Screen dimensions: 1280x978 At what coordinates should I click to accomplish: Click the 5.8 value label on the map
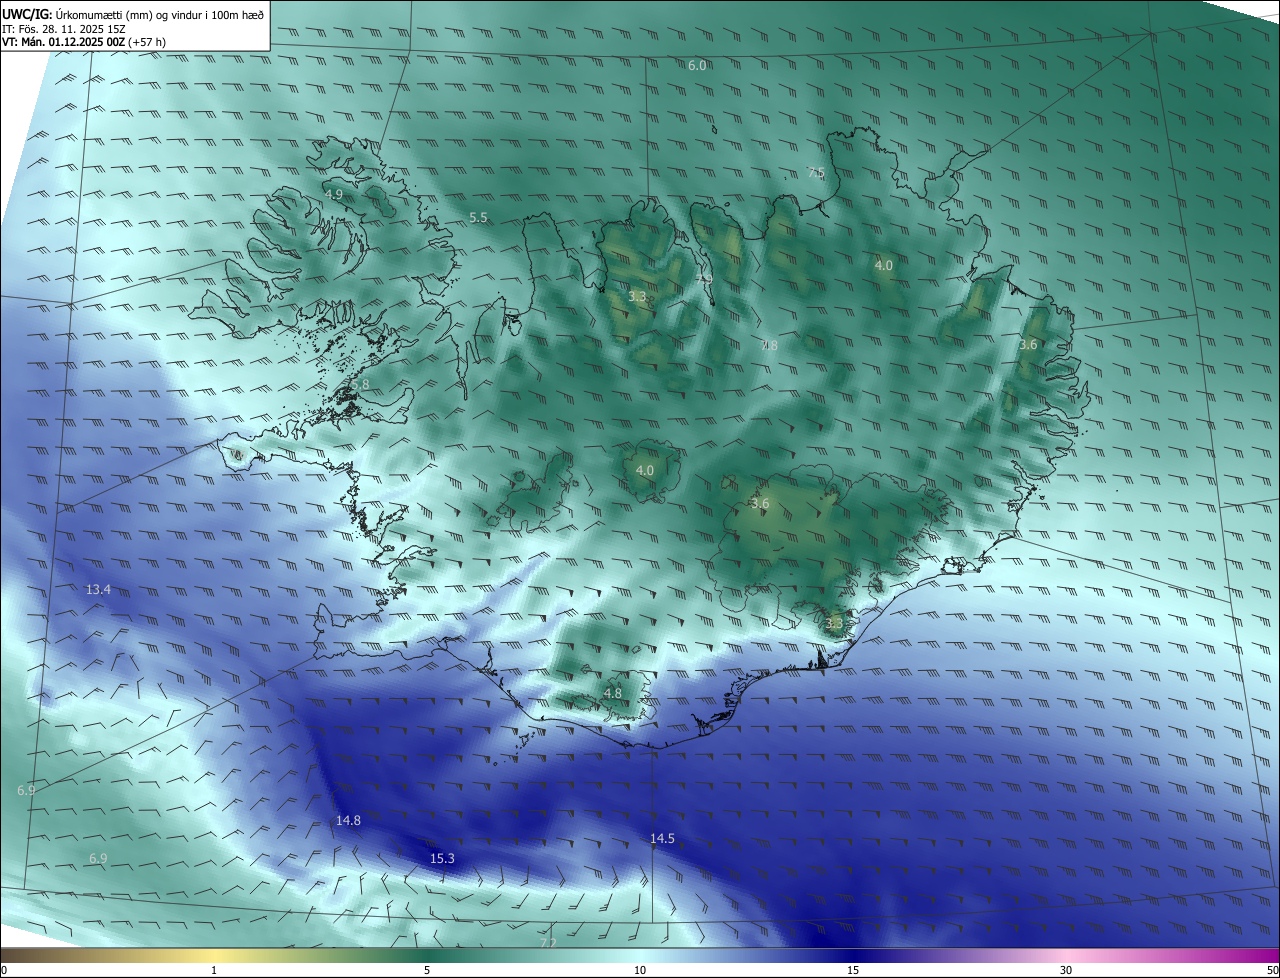coord(360,384)
